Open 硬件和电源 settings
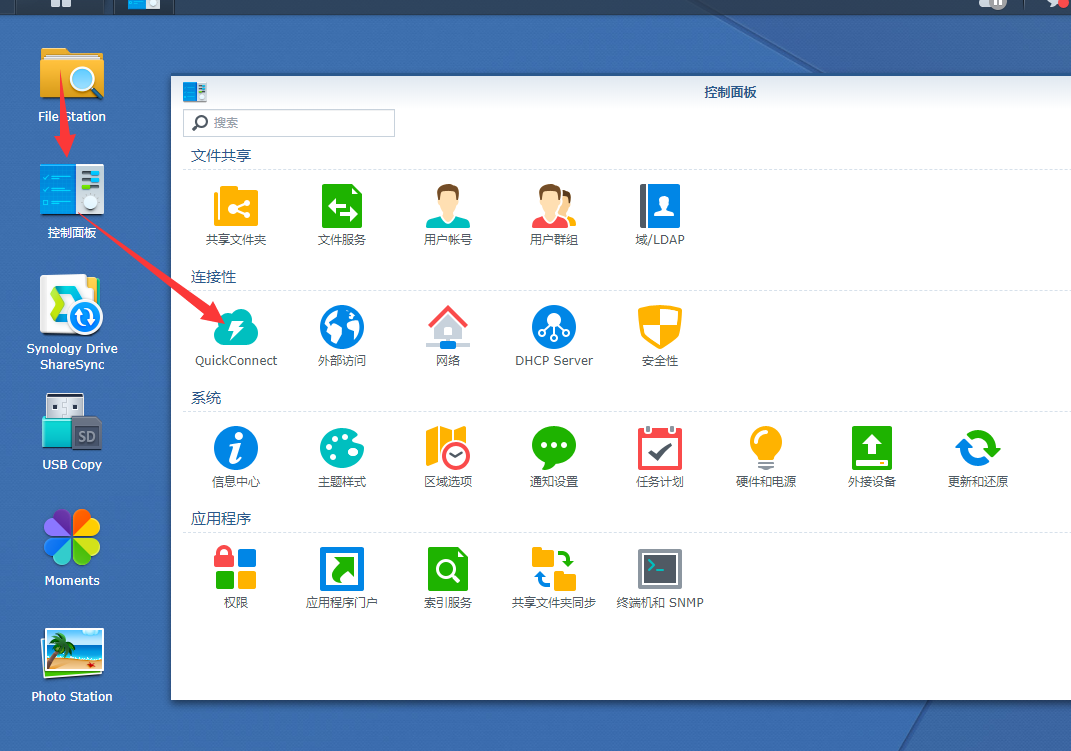Image resolution: width=1071 pixels, height=751 pixels. 766,457
